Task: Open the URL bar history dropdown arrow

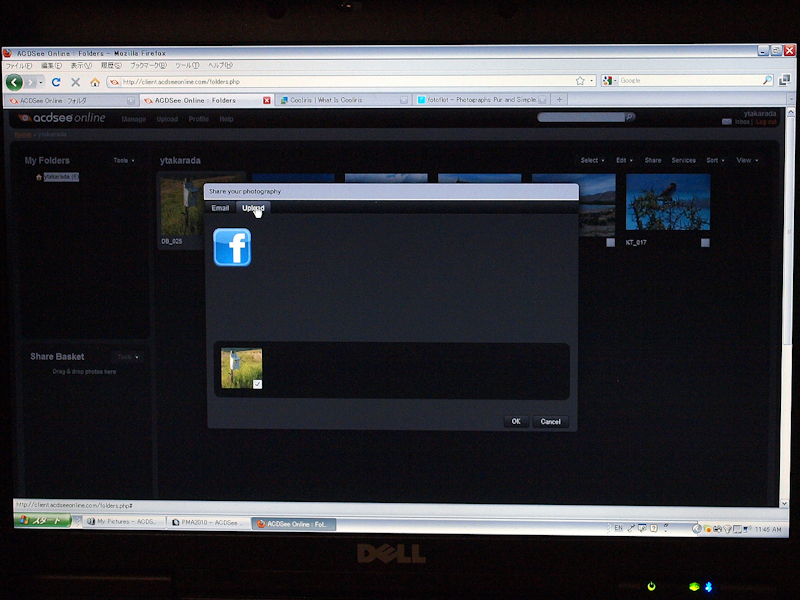Action: pos(591,81)
